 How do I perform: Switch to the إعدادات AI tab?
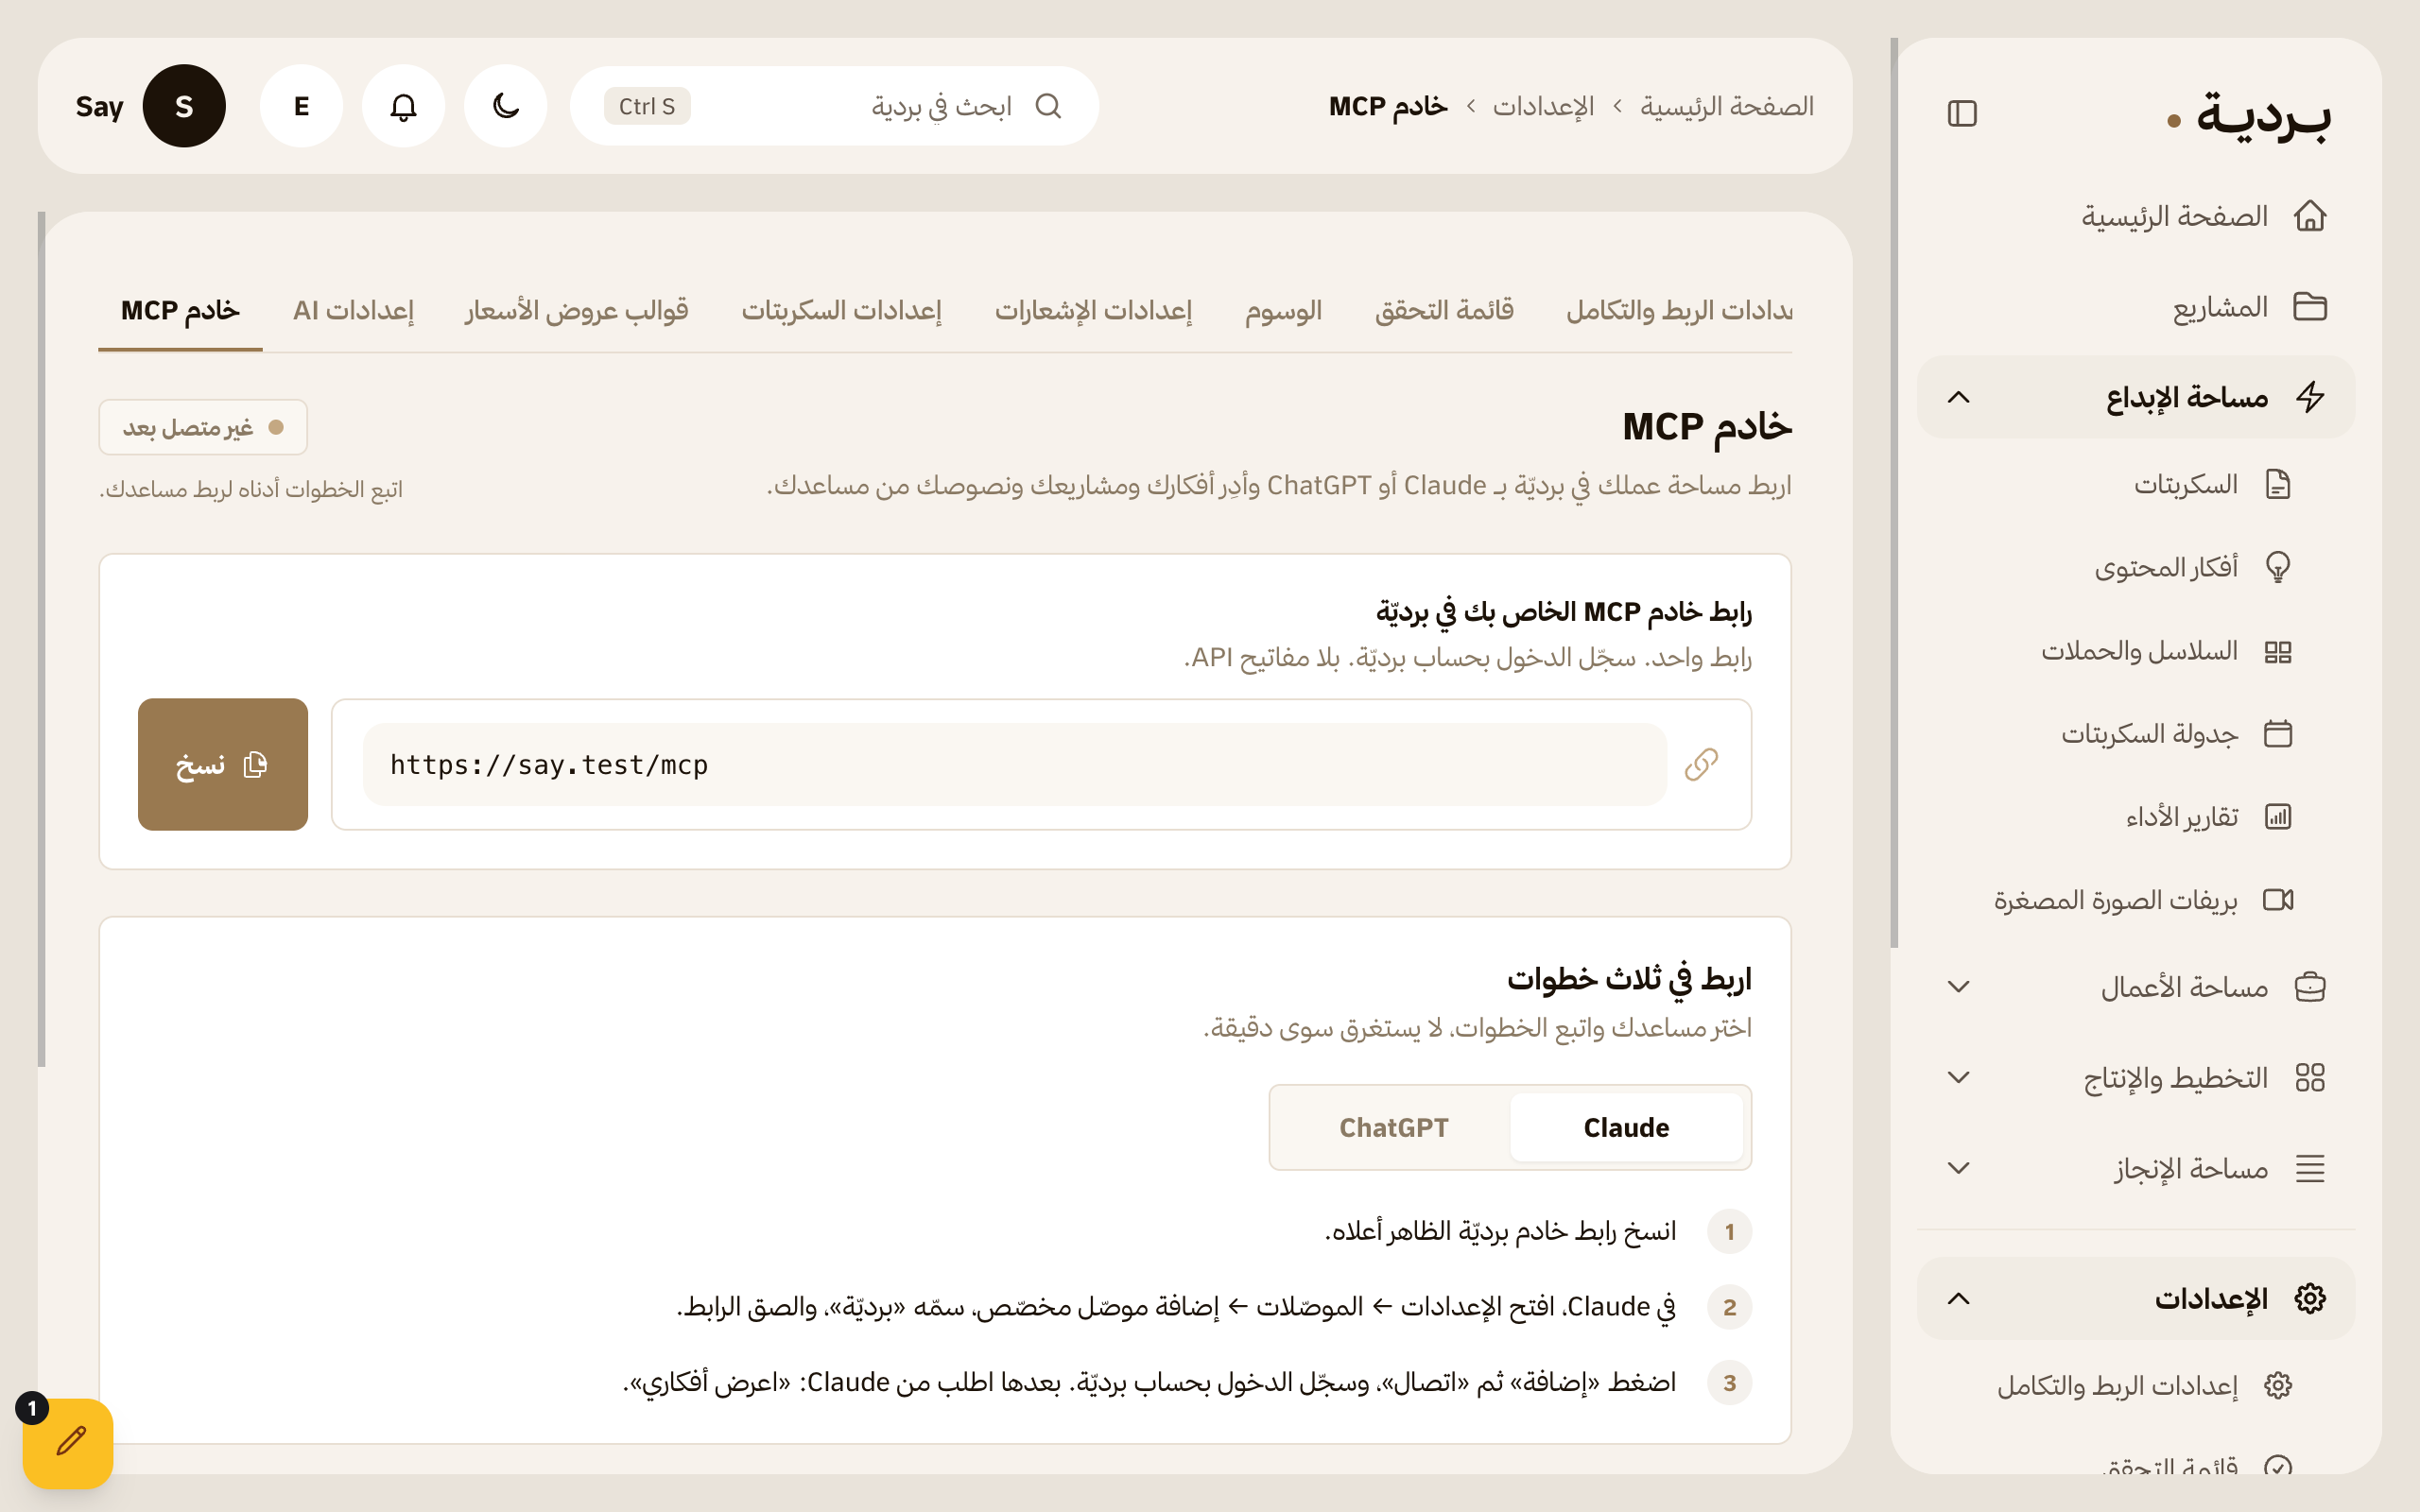[x=353, y=311]
